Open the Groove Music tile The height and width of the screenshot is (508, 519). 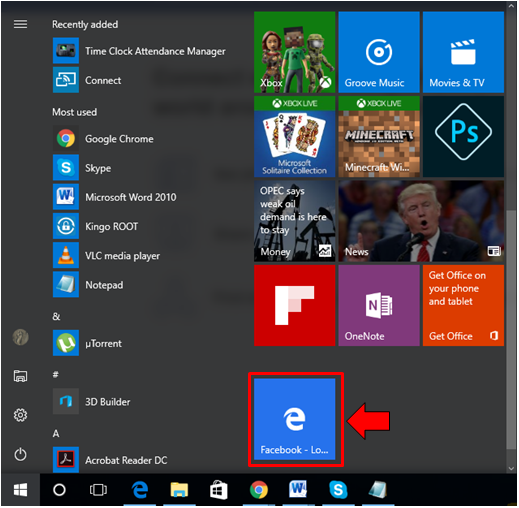pyautogui.click(x=379, y=52)
